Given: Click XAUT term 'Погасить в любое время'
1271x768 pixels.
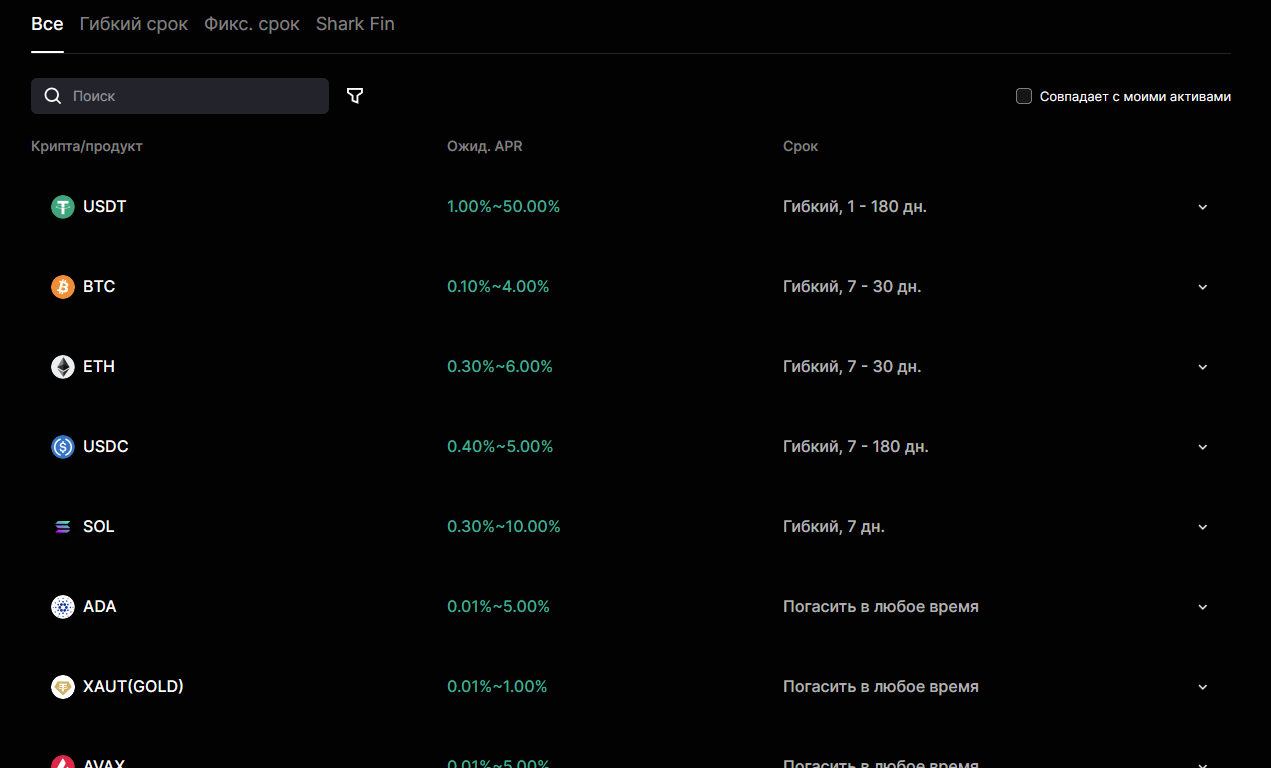Looking at the screenshot, I should coord(881,687).
